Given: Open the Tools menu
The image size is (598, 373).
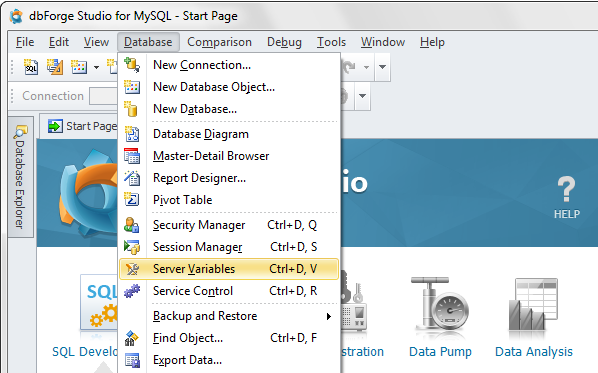Looking at the screenshot, I should [x=331, y=42].
